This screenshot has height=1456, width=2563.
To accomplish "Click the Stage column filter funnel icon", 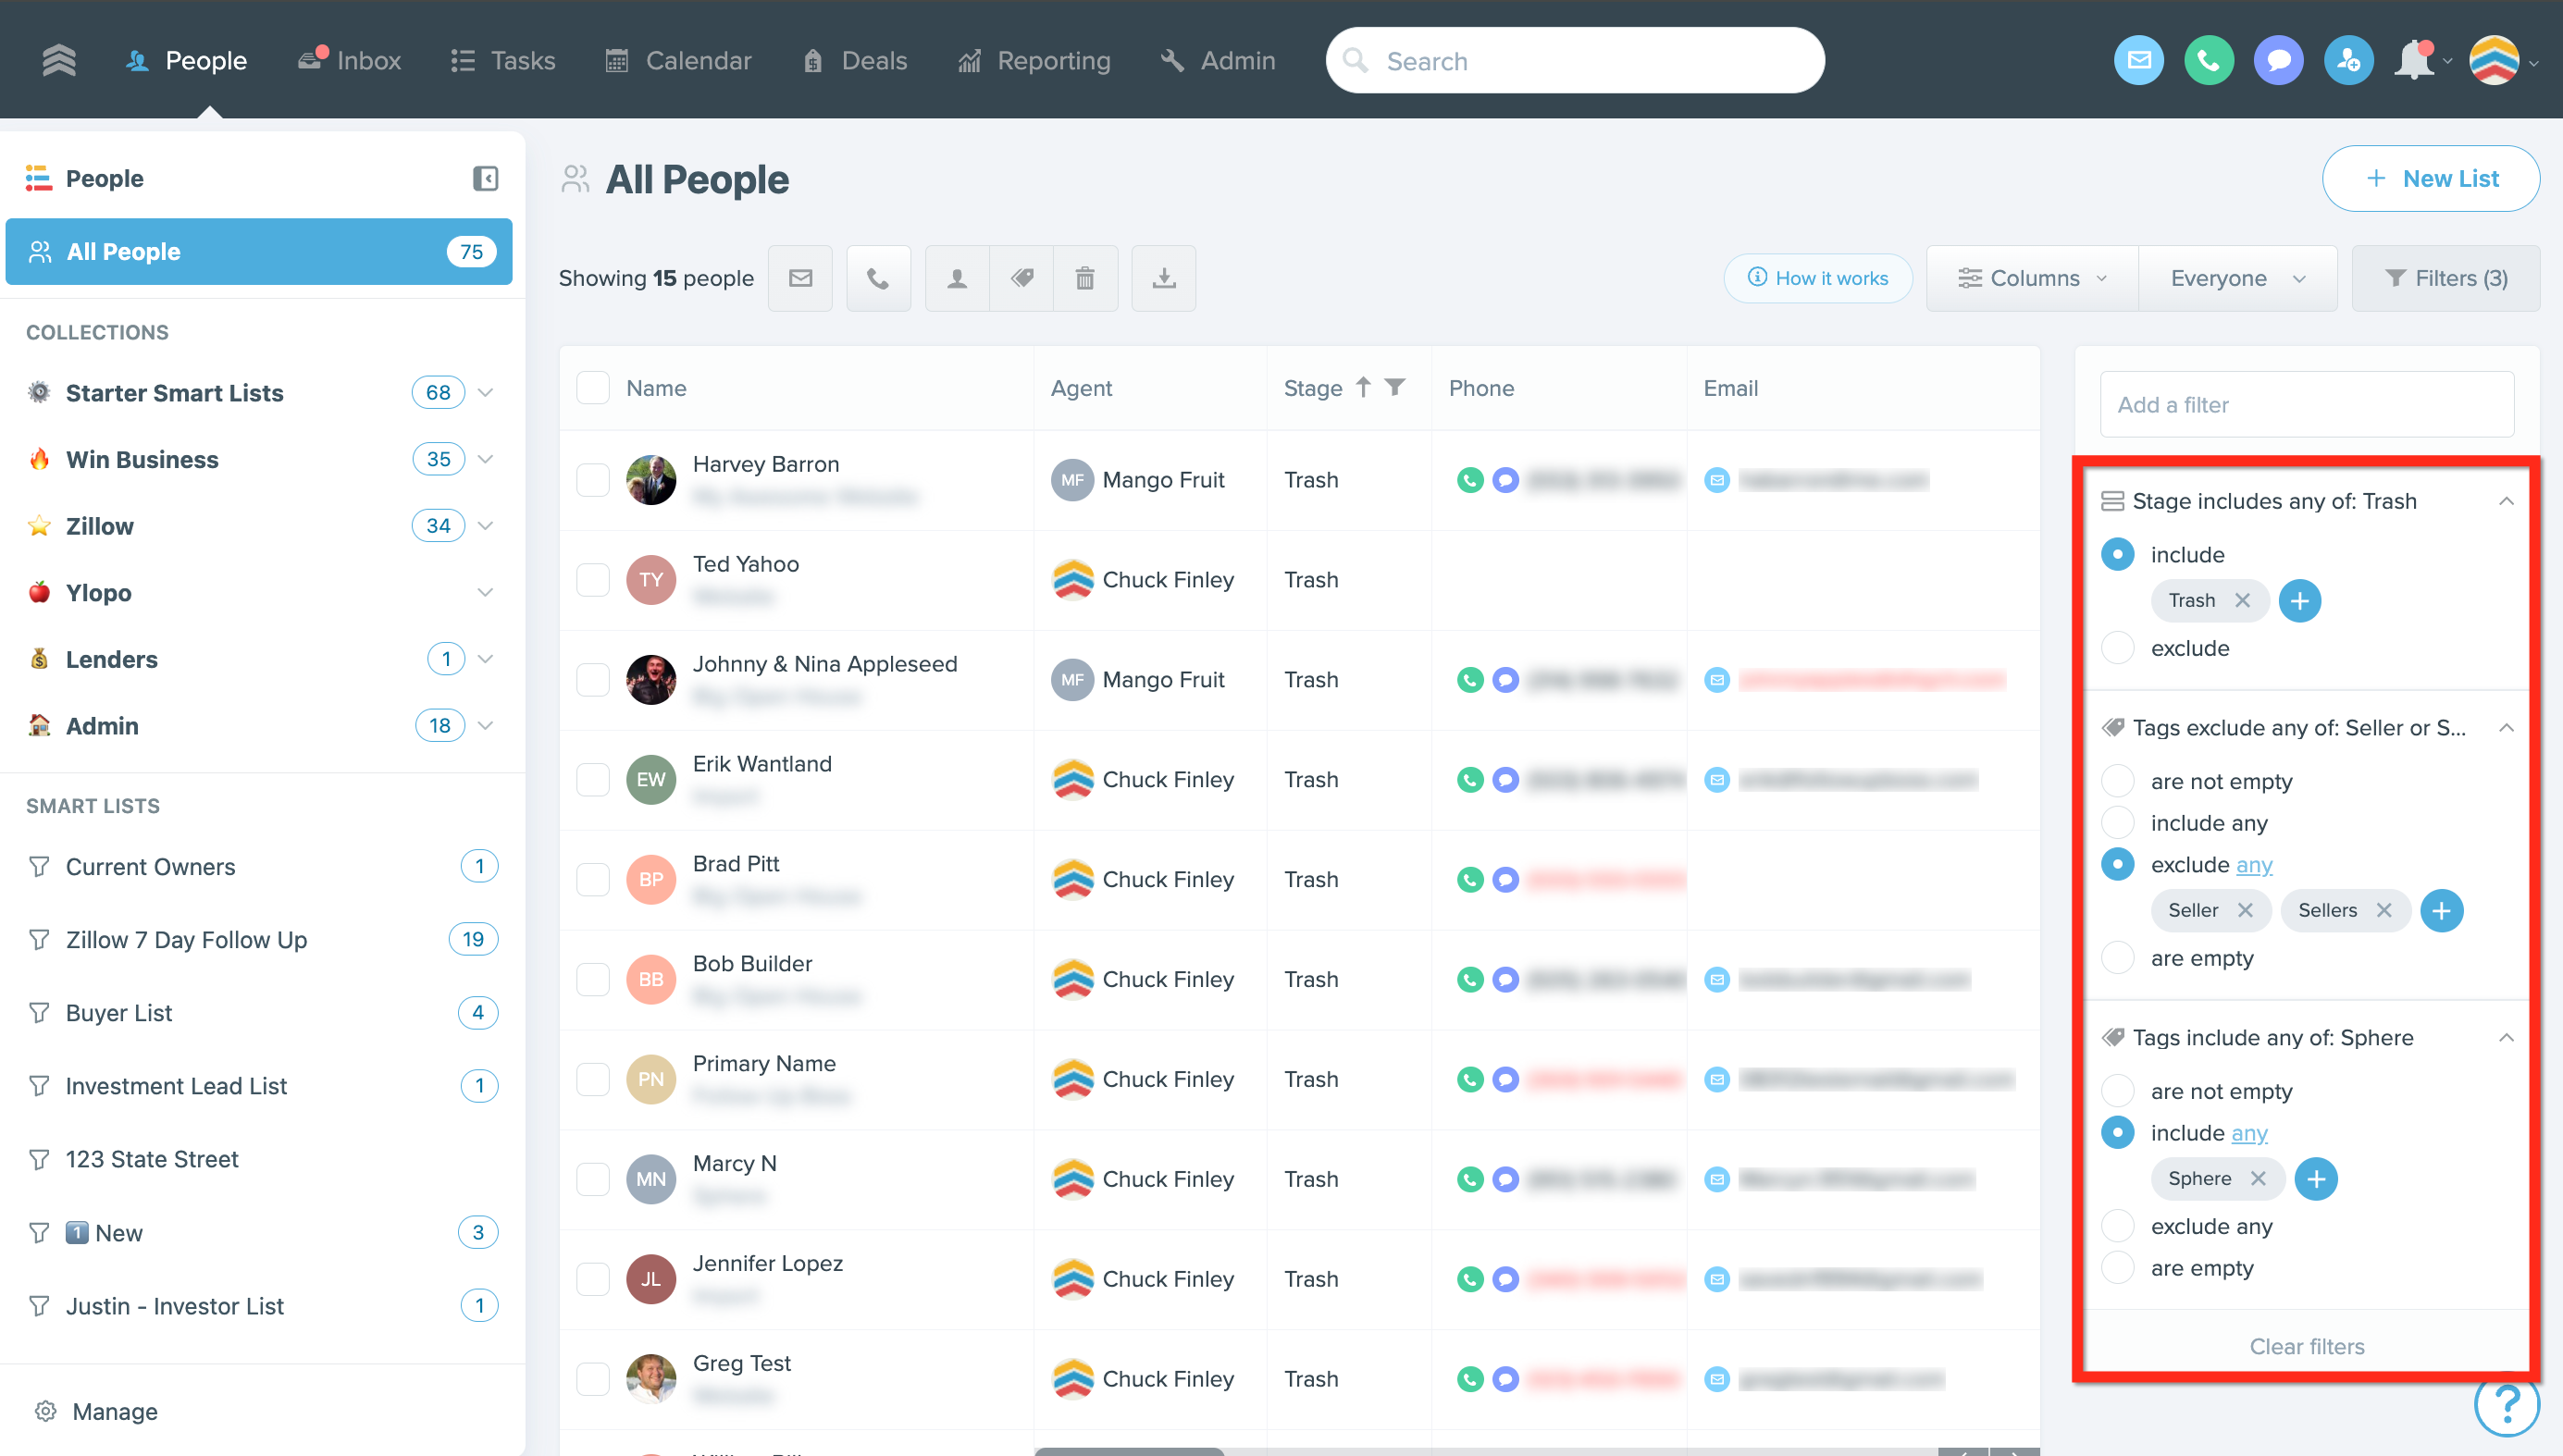I will [1395, 387].
